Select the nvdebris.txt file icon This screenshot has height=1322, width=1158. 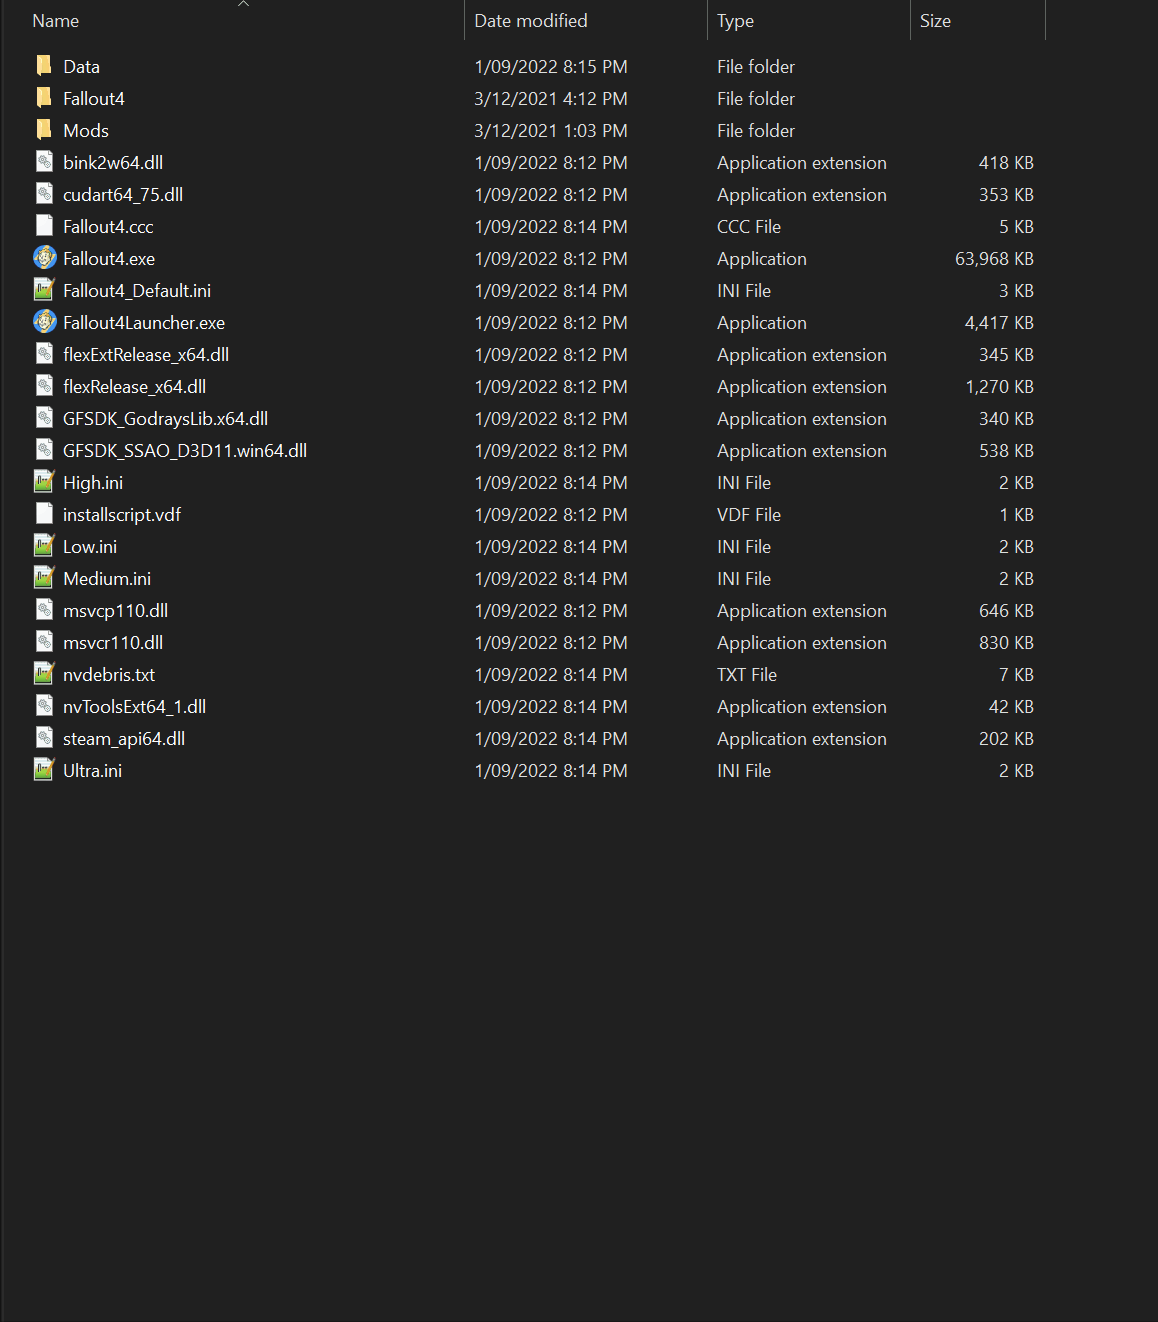[44, 674]
